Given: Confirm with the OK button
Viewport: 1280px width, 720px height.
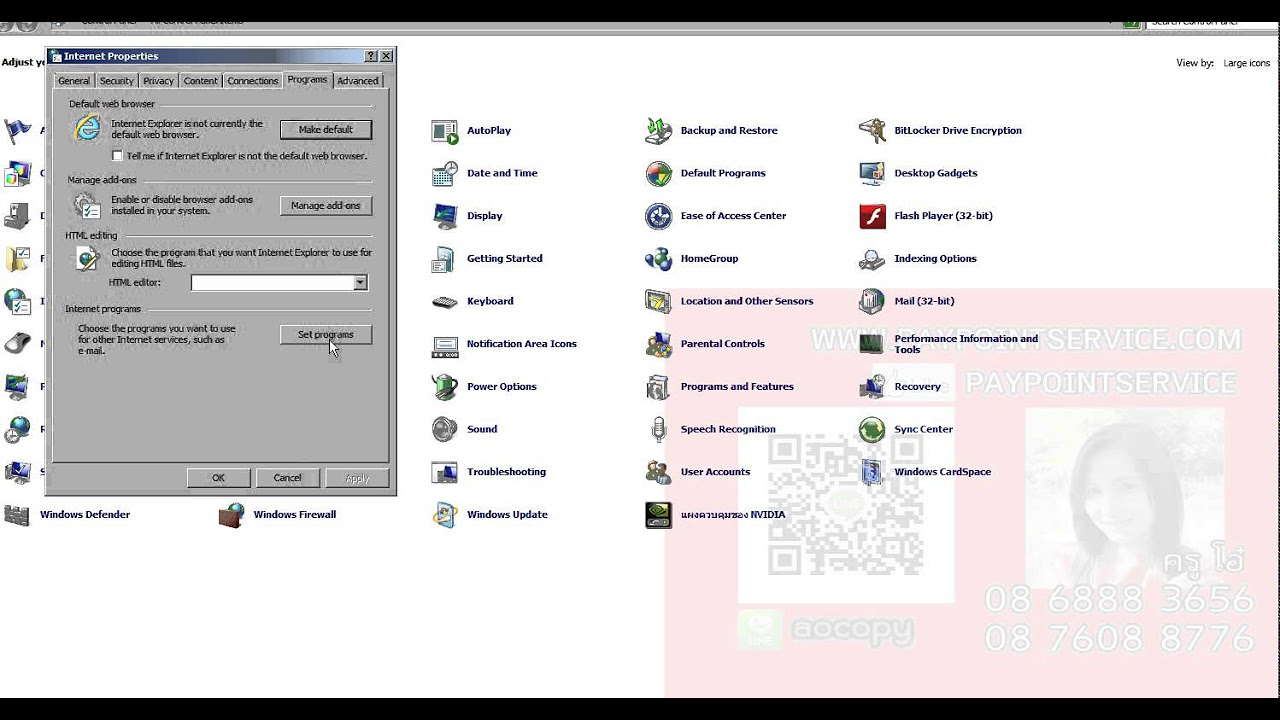Looking at the screenshot, I should tap(218, 478).
